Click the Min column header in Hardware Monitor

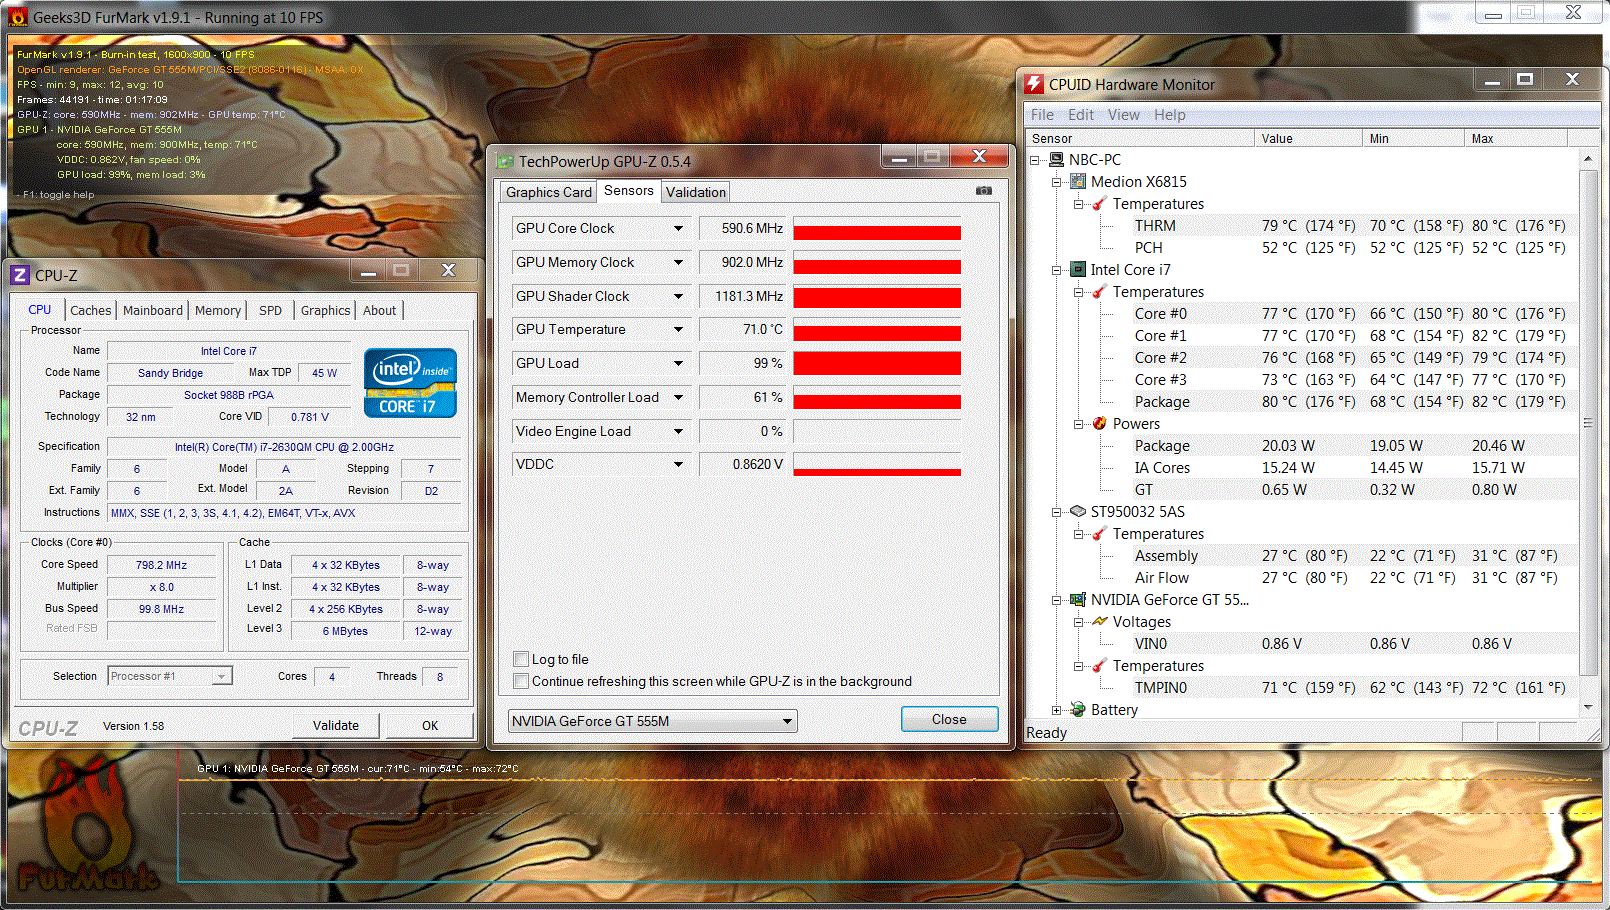pyautogui.click(x=1413, y=138)
